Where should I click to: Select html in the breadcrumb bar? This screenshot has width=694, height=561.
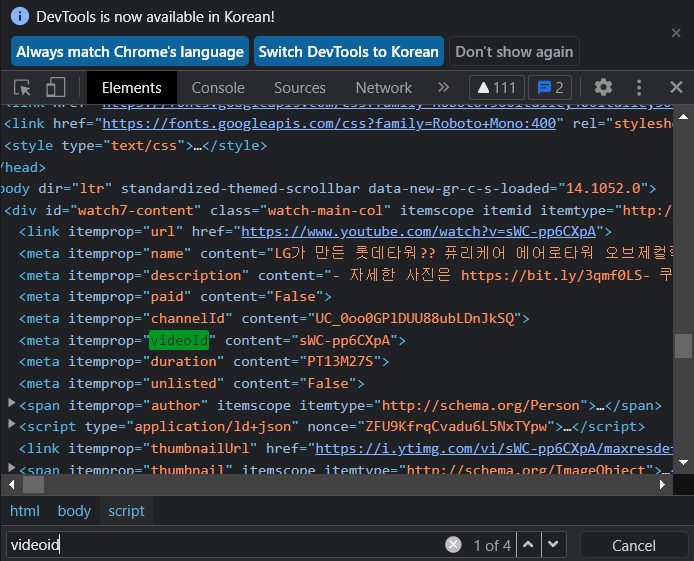coord(25,511)
